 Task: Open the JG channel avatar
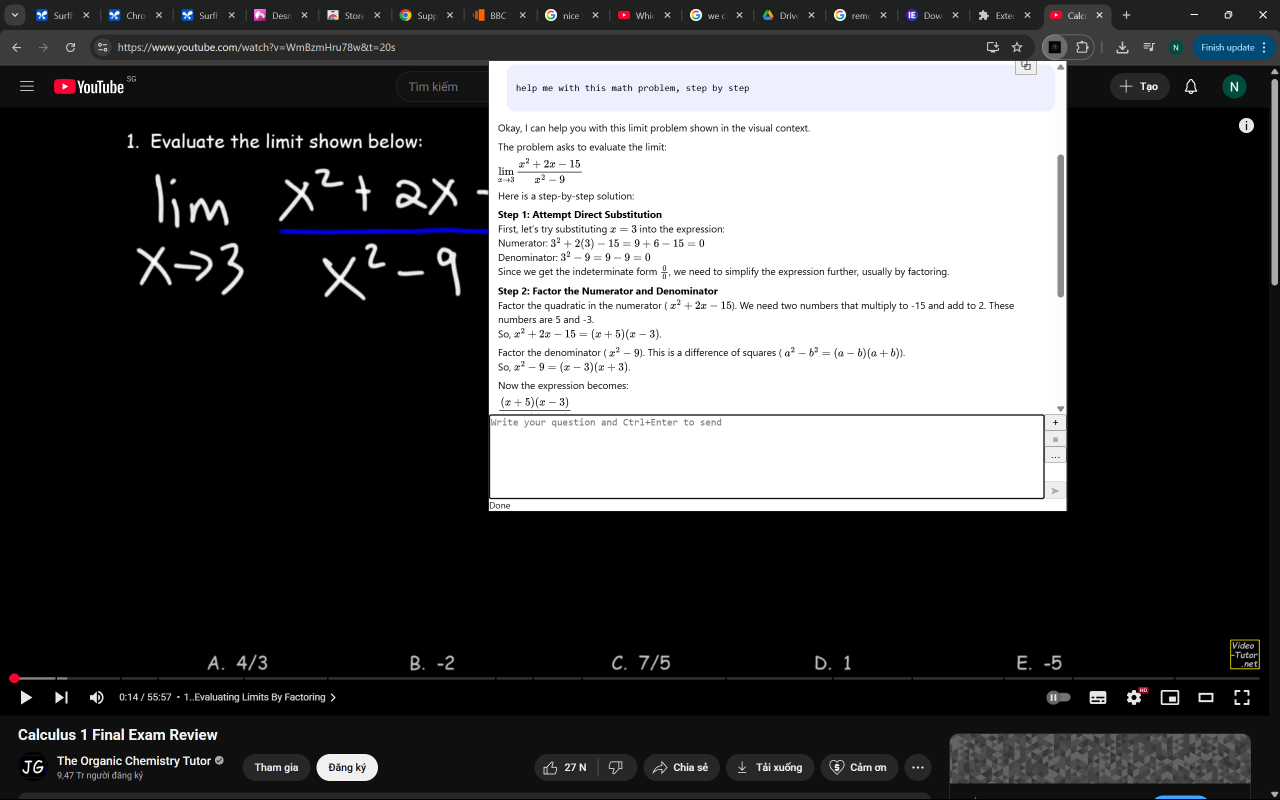pos(33,767)
